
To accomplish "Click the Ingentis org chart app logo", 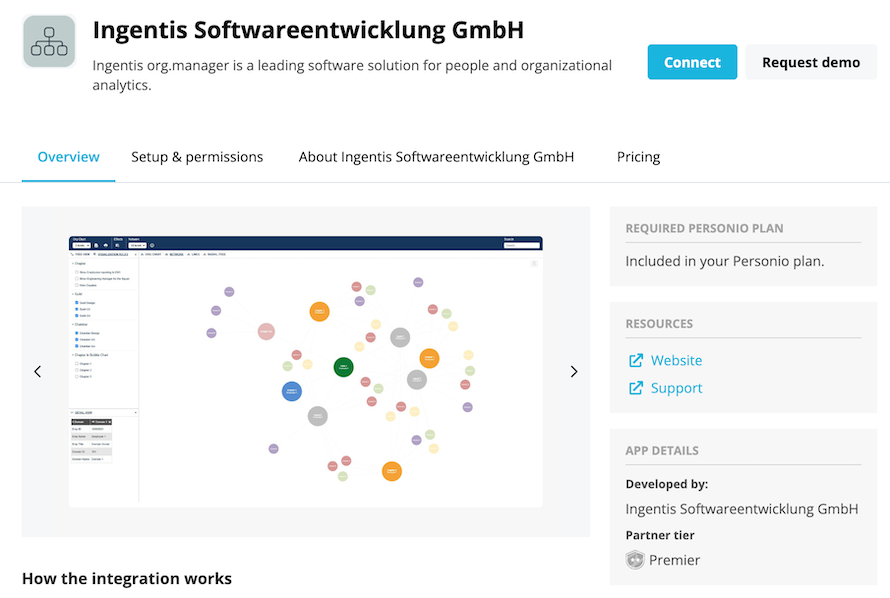I will click(x=49, y=41).
